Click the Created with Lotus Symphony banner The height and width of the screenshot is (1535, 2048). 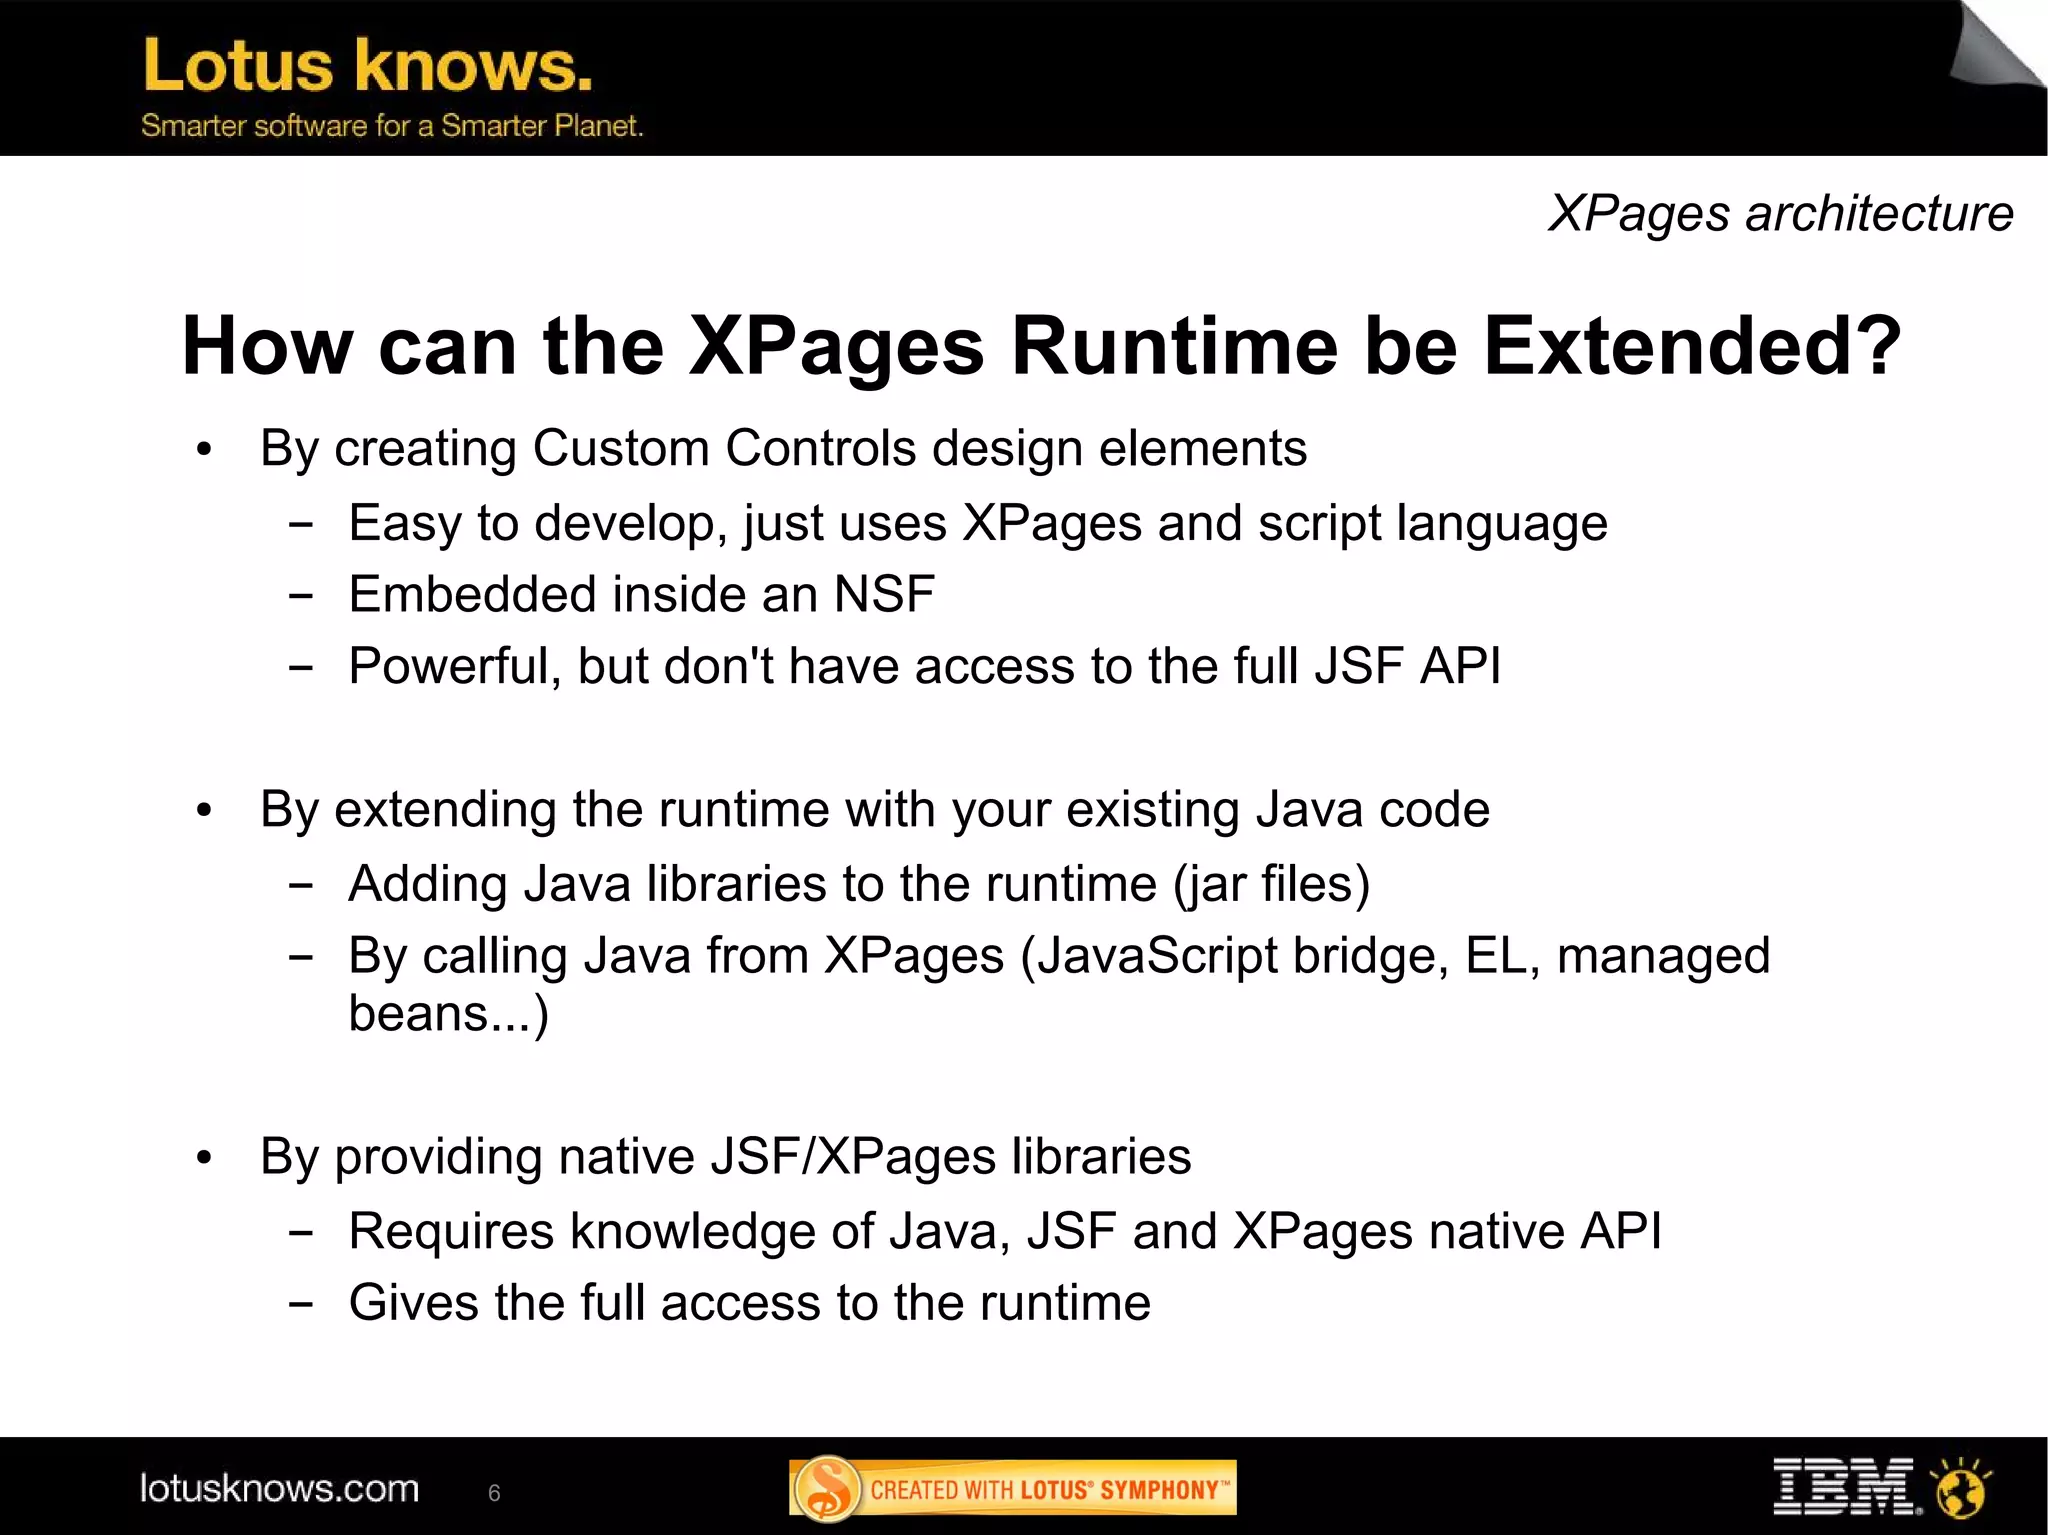(1013, 1489)
